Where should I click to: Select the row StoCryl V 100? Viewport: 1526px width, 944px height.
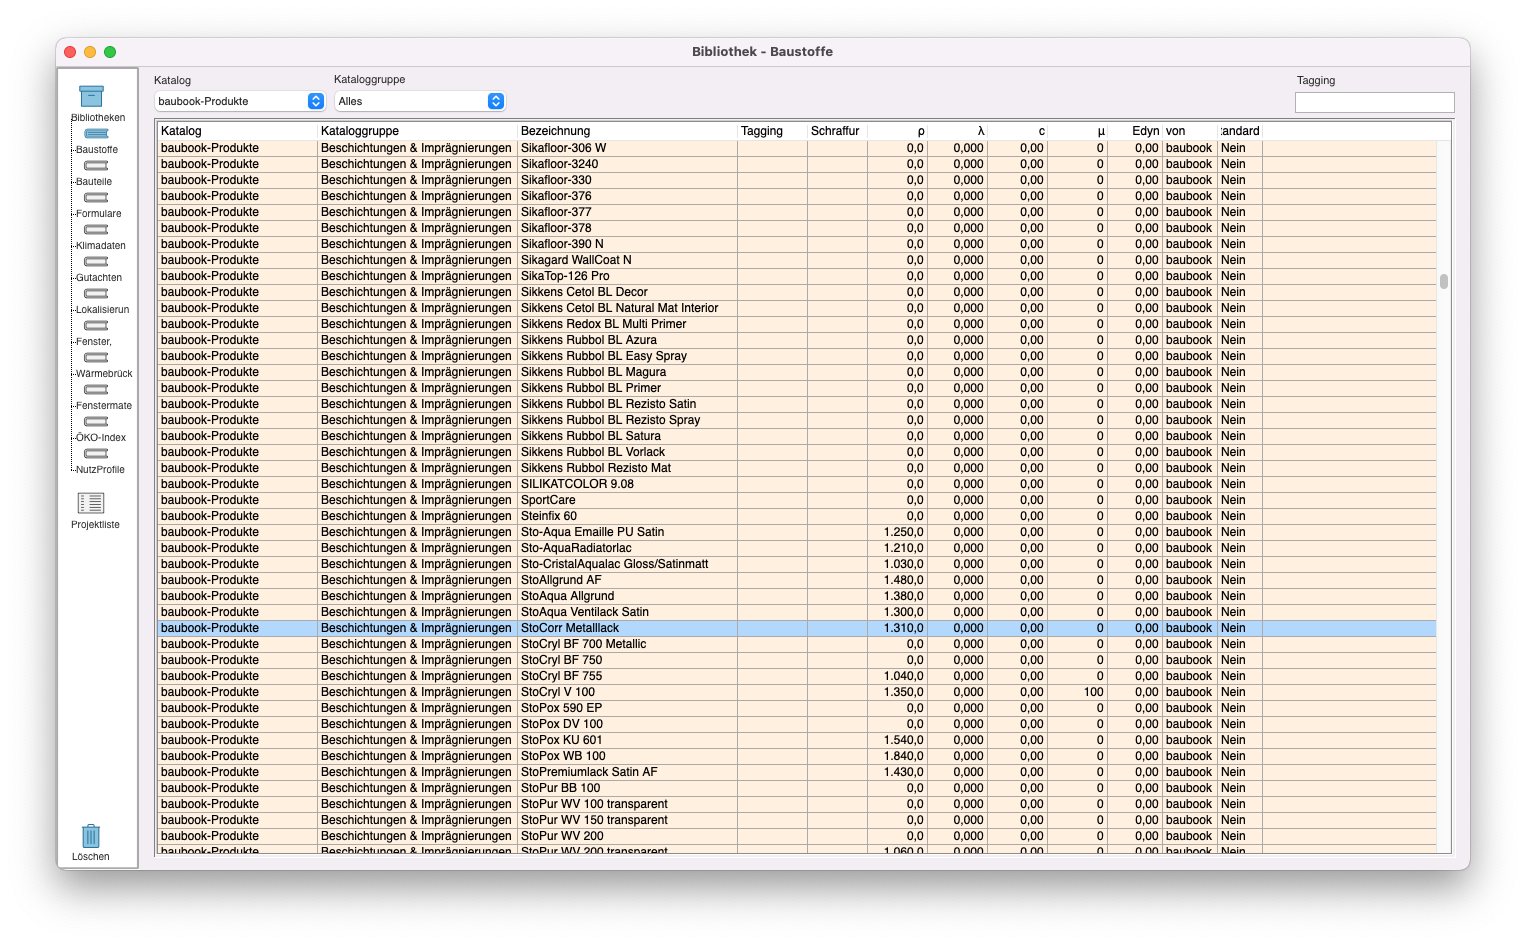coord(797,692)
